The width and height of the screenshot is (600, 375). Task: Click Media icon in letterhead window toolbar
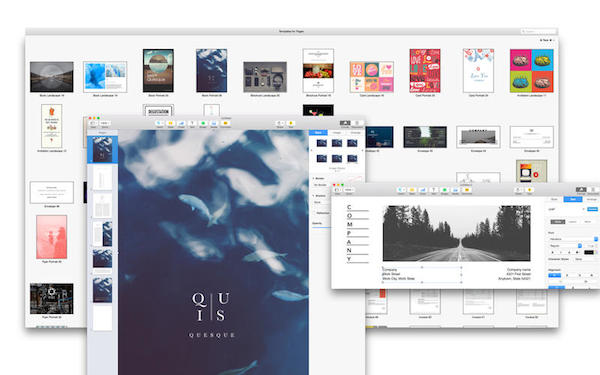455,189
